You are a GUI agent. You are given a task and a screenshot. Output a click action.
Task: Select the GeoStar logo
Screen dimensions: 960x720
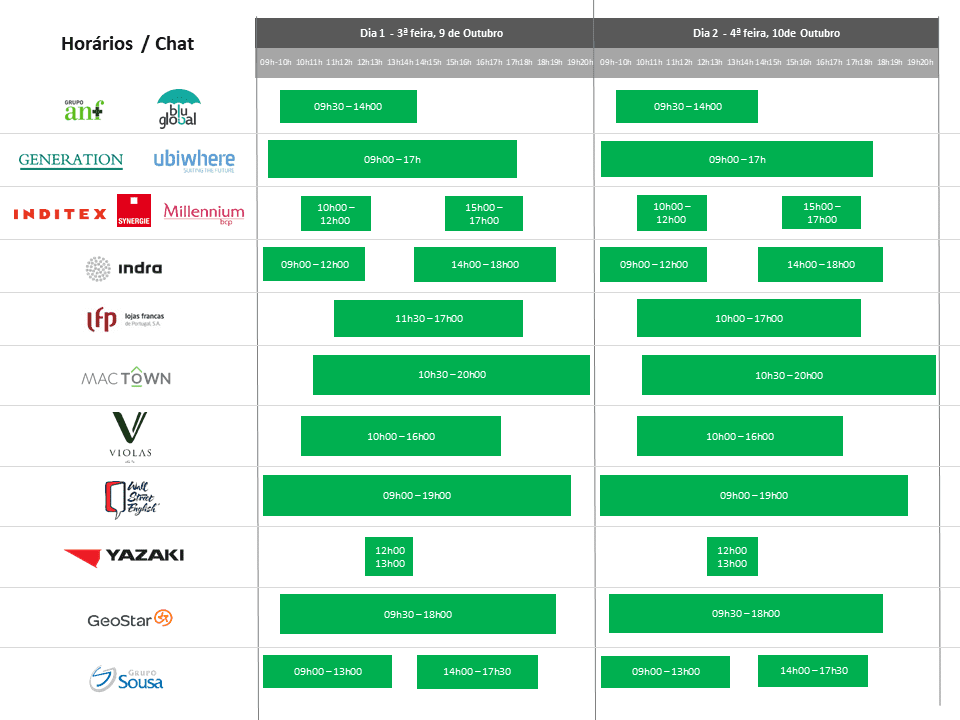(x=130, y=619)
